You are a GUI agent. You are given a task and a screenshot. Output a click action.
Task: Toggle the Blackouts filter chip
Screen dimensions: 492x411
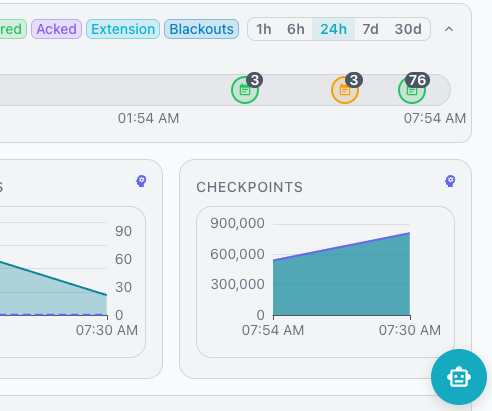tap(201, 29)
